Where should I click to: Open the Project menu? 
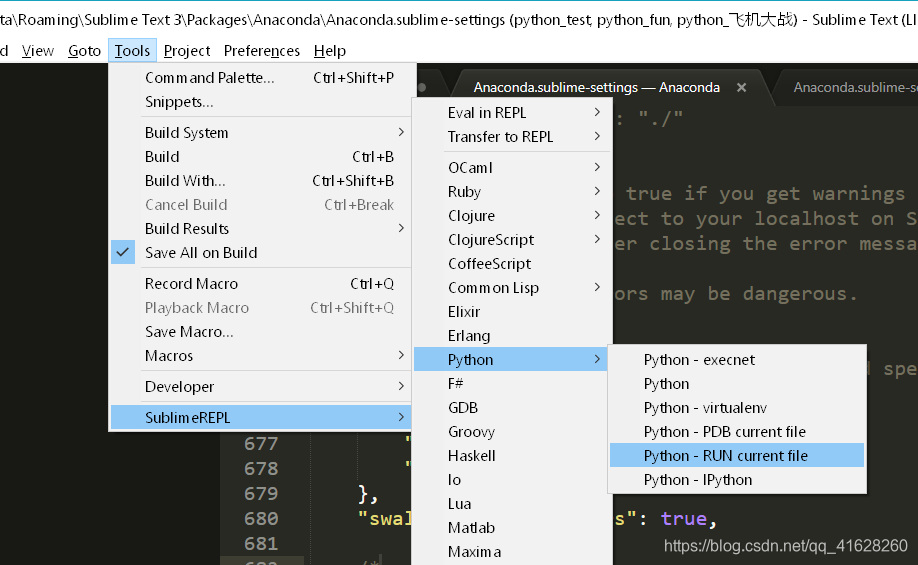pos(187,51)
